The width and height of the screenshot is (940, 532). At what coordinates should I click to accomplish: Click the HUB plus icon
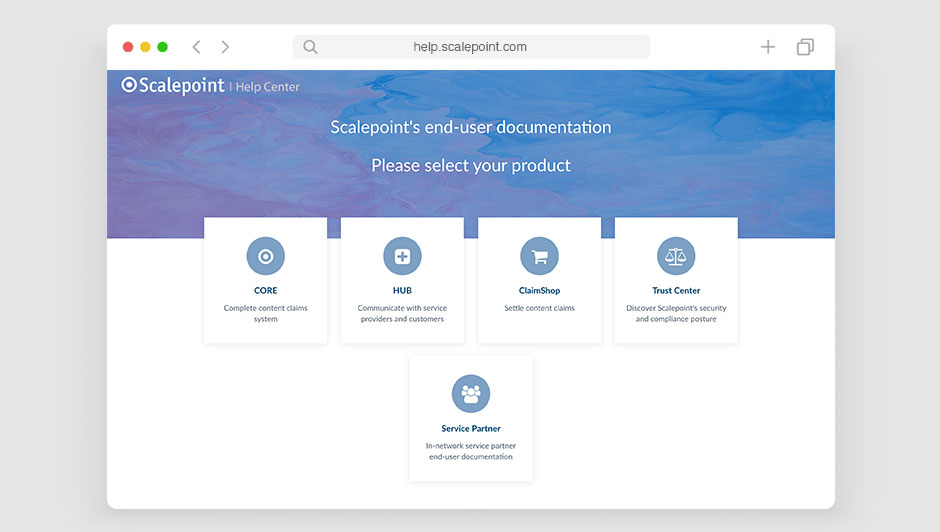click(x=402, y=257)
